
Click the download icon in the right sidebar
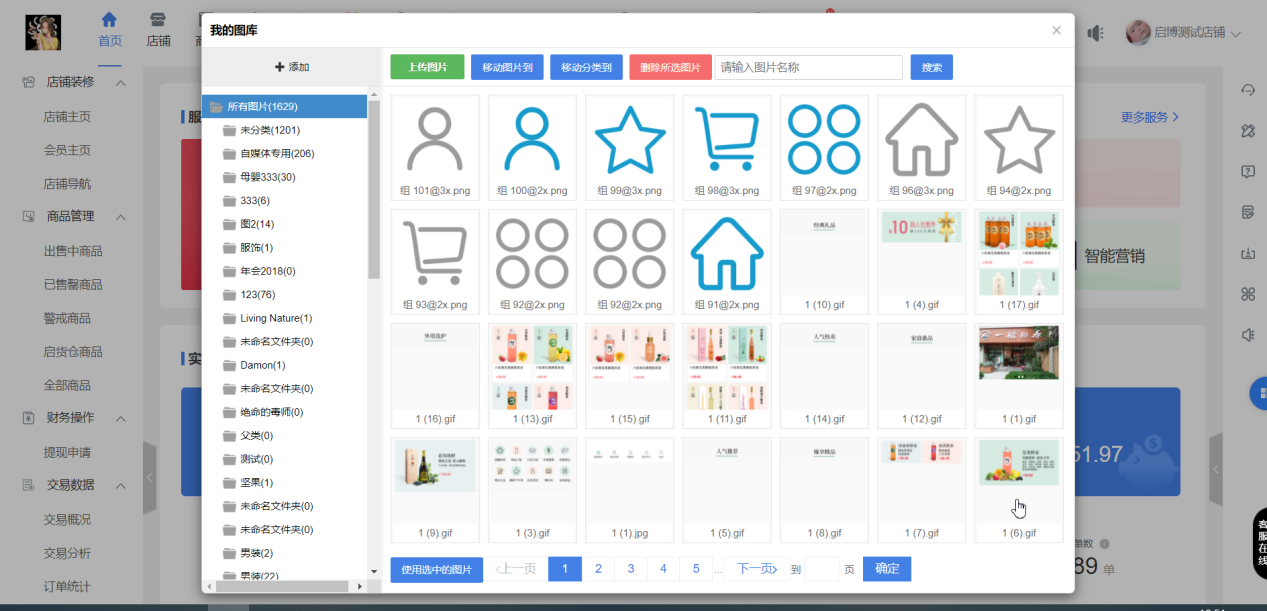point(1247,253)
